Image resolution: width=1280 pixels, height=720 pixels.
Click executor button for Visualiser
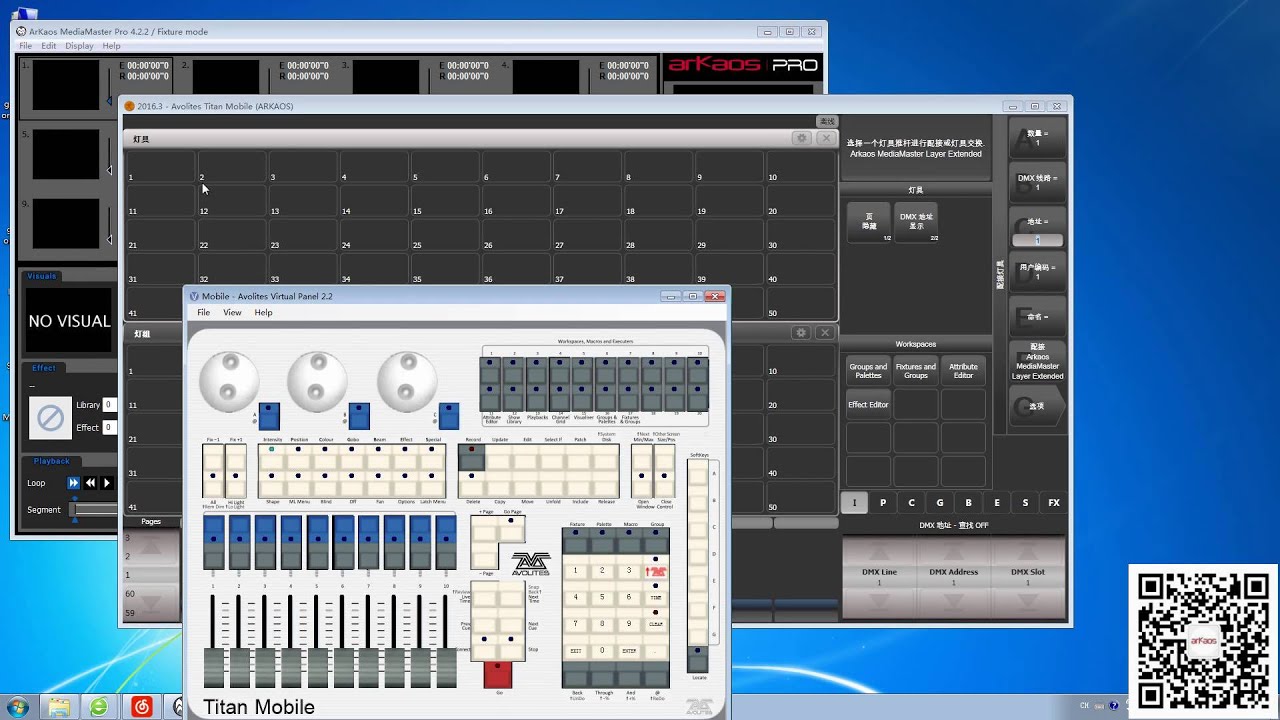coord(582,398)
